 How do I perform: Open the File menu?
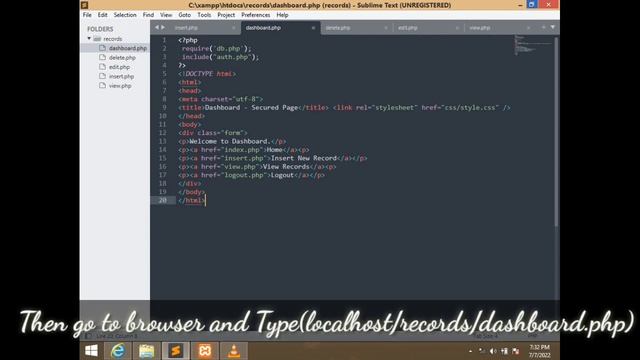tap(87, 15)
